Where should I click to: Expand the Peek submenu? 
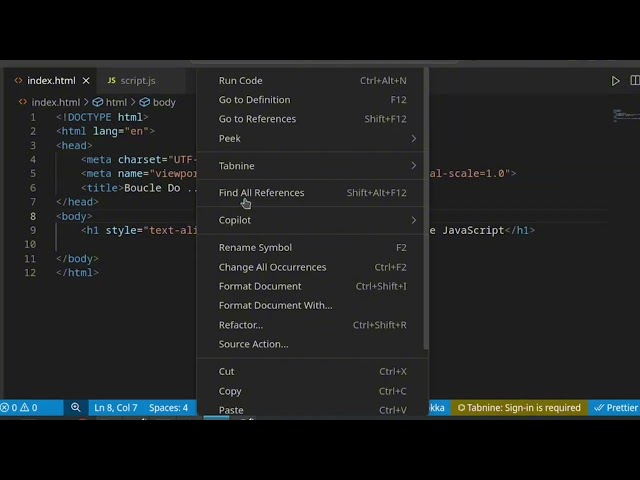[x=312, y=138]
